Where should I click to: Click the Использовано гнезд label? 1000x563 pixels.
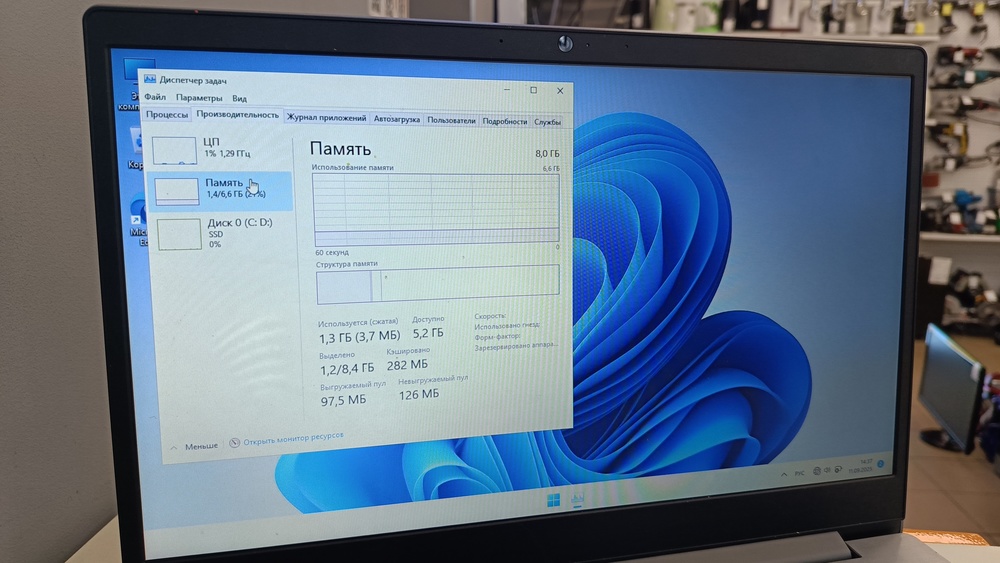tap(506, 325)
